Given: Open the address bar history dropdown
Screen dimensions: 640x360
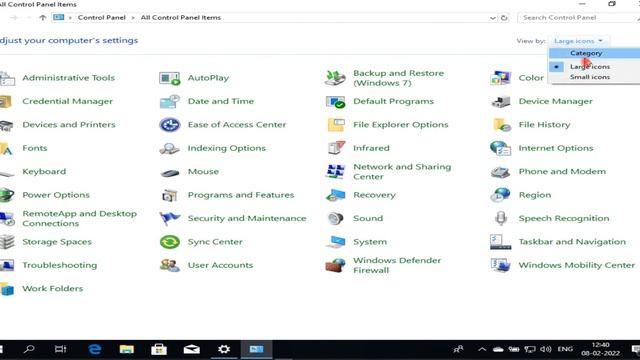Looking at the screenshot, I should 493,18.
